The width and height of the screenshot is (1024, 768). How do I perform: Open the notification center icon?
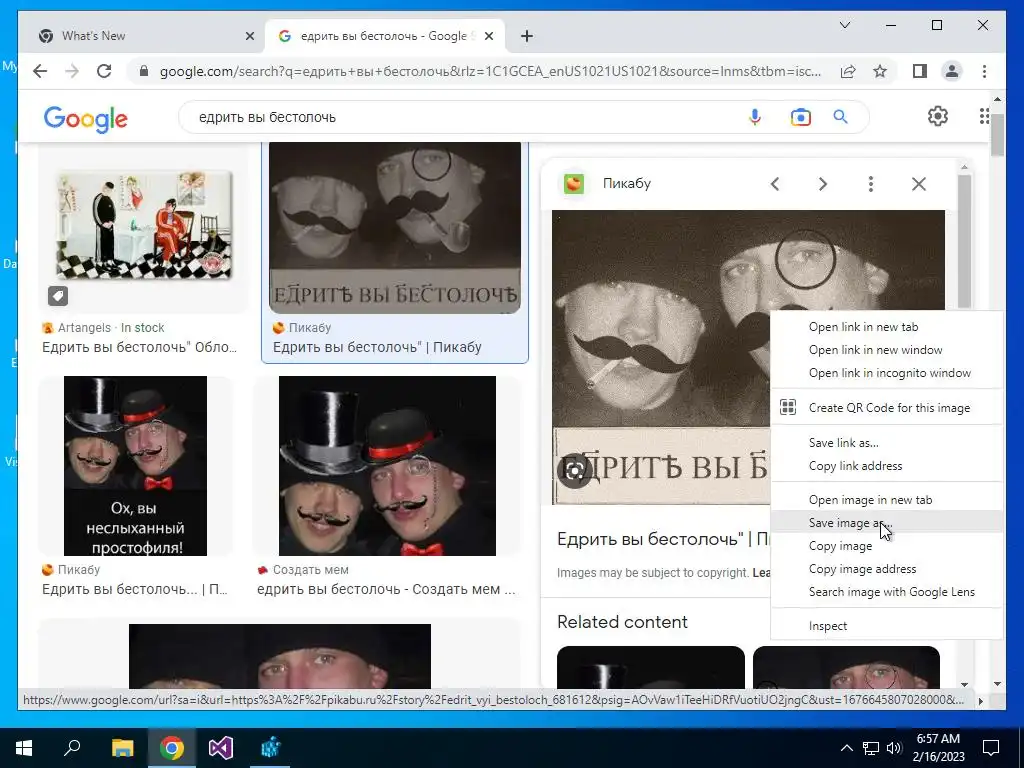[991, 748]
